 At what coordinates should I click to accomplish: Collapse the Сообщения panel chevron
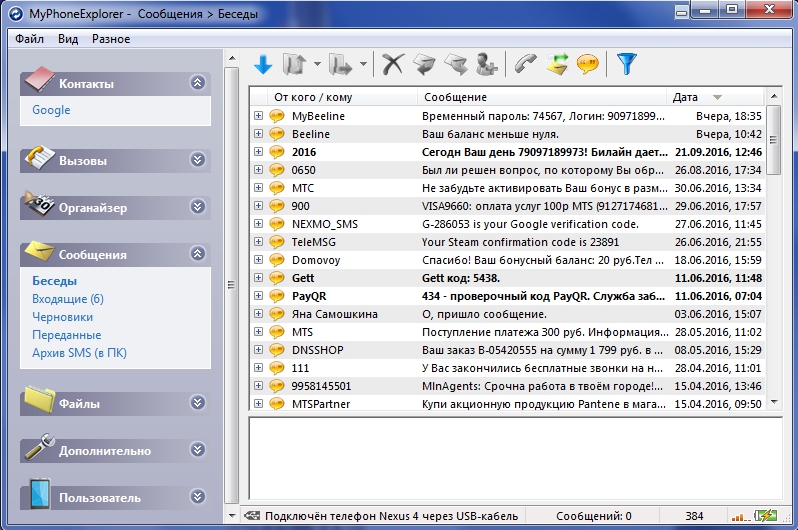[197, 254]
